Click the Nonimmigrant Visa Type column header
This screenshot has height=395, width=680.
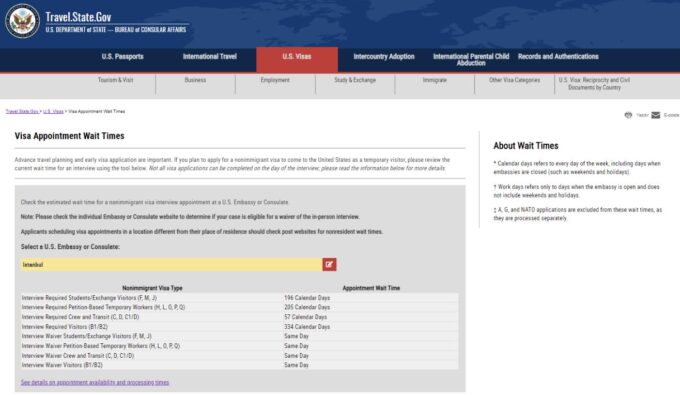point(152,288)
